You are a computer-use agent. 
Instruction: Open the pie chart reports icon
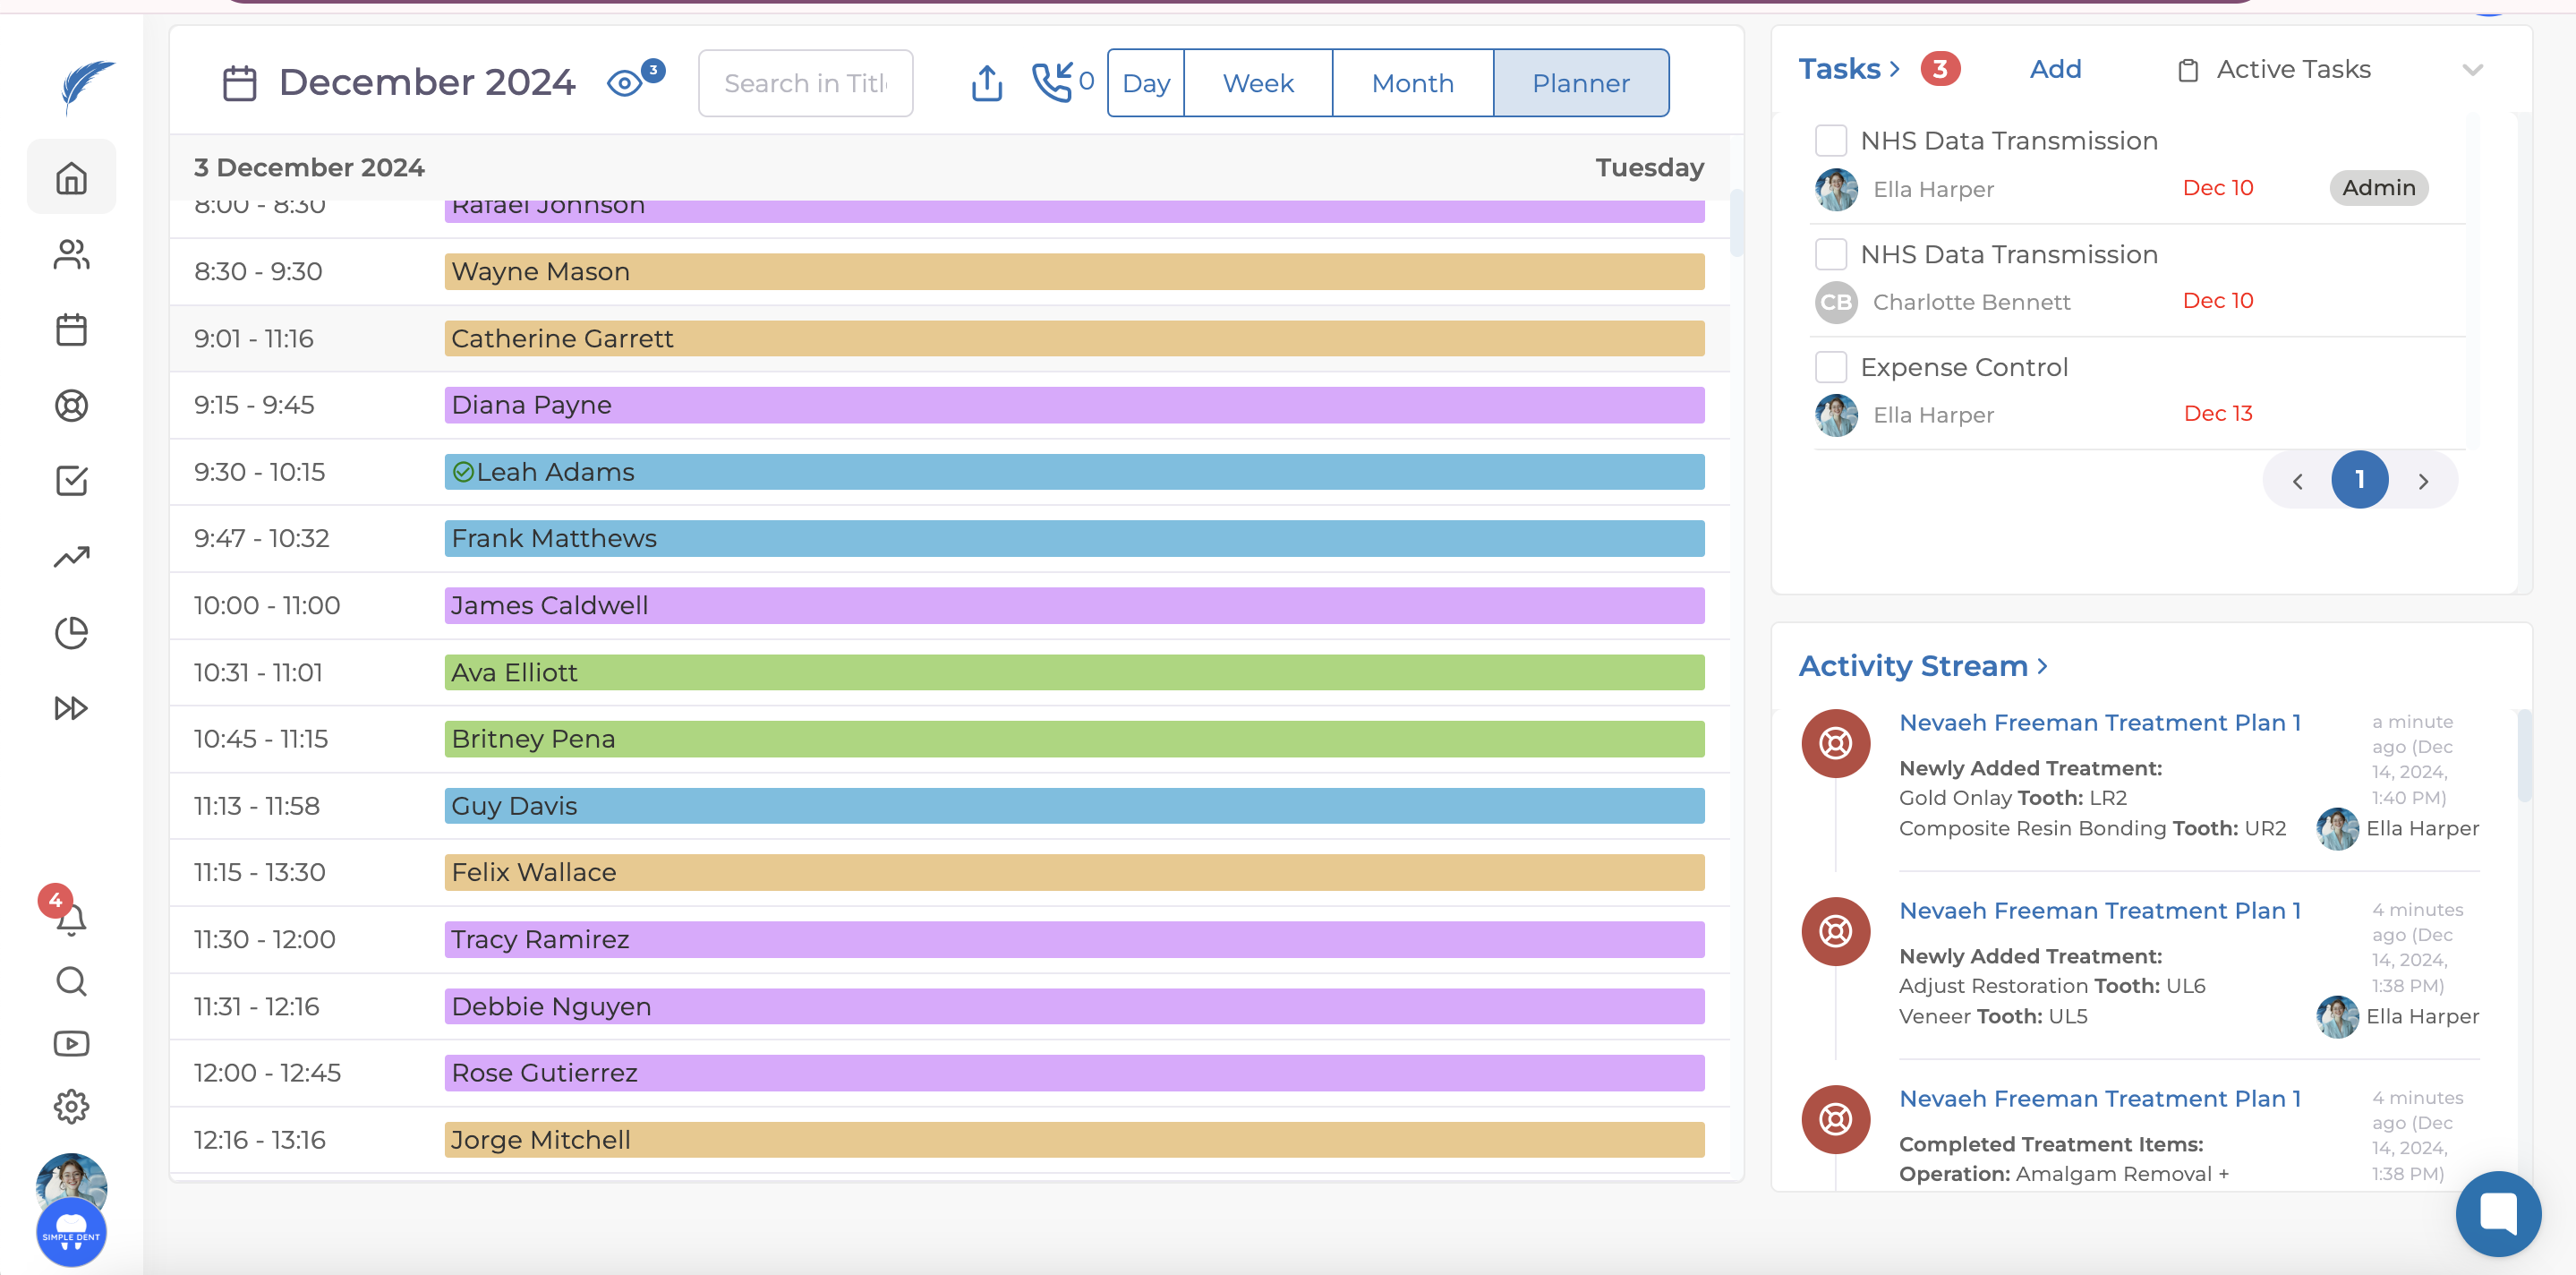point(71,632)
